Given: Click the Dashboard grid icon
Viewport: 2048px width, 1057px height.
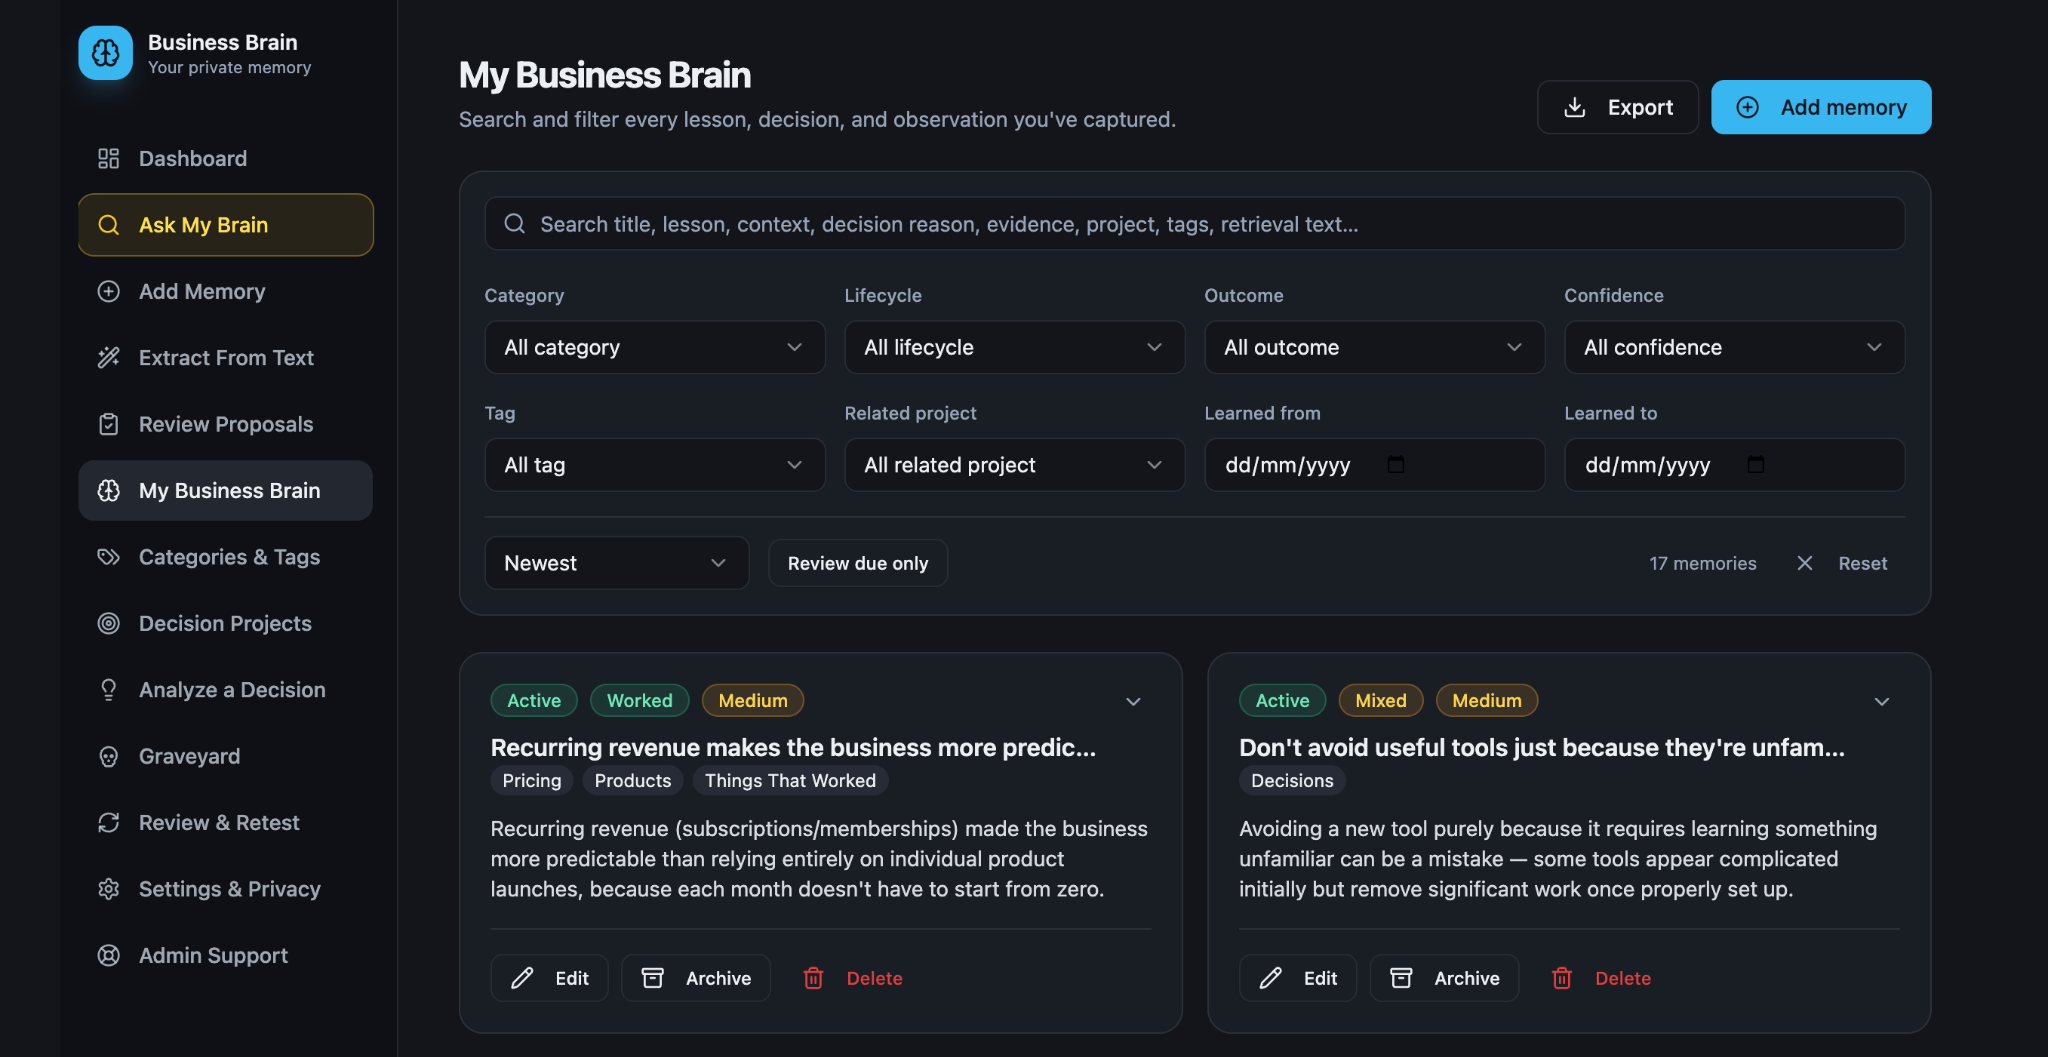Looking at the screenshot, I should click(x=108, y=159).
